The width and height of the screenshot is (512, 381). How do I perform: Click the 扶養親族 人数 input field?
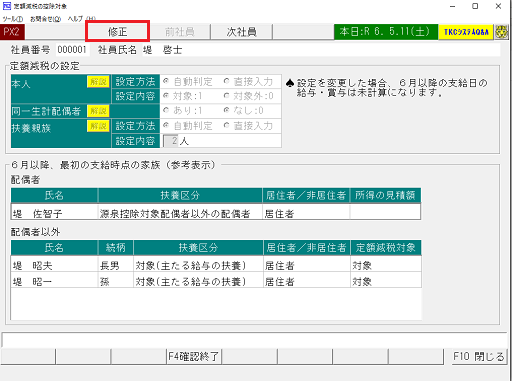click(x=171, y=141)
